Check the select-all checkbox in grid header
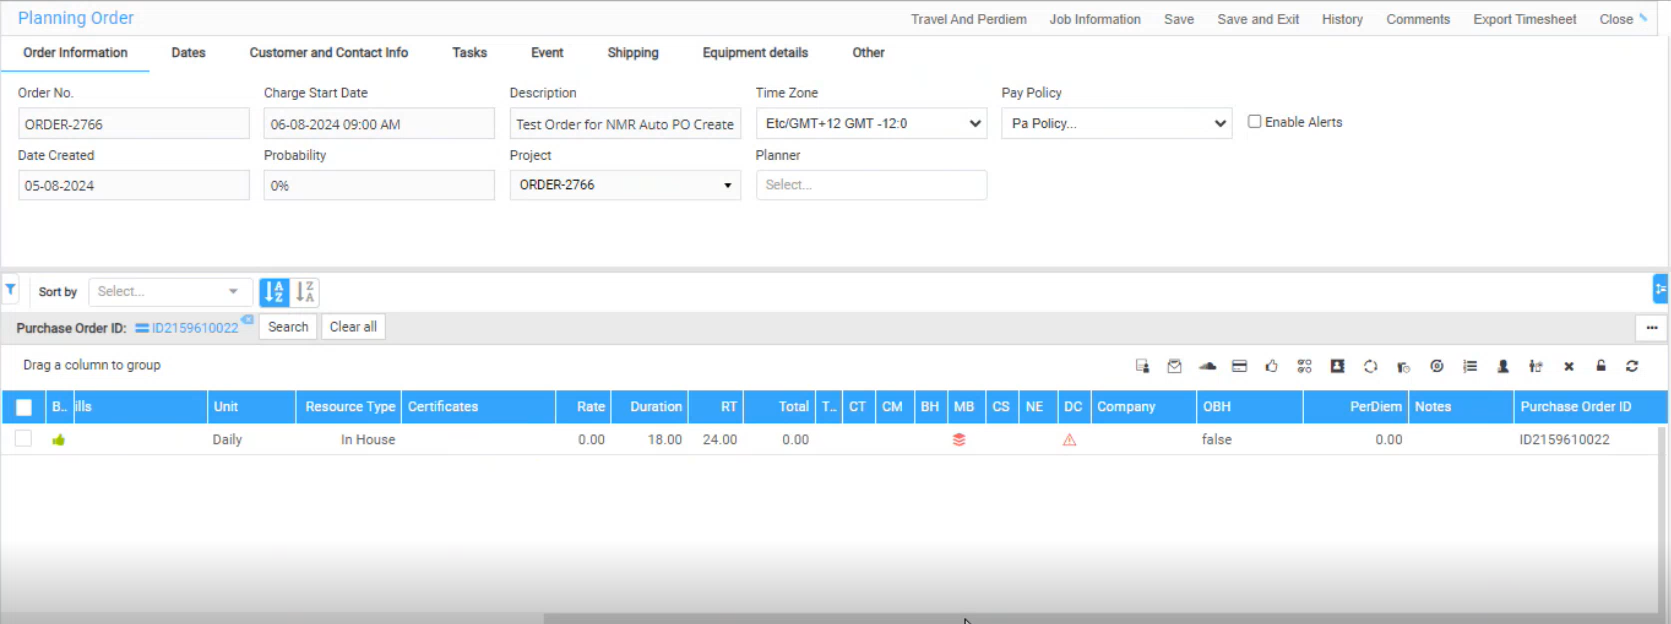 tap(24, 407)
